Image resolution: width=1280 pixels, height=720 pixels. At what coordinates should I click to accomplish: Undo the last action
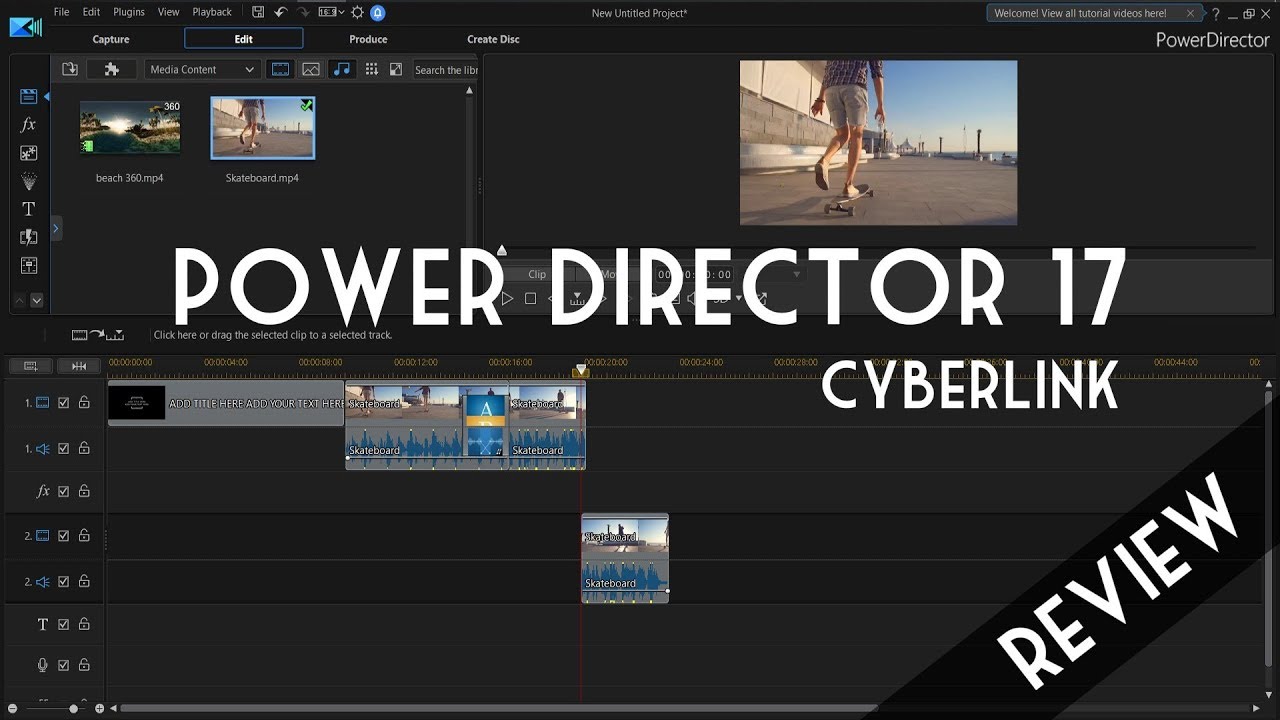tap(281, 12)
